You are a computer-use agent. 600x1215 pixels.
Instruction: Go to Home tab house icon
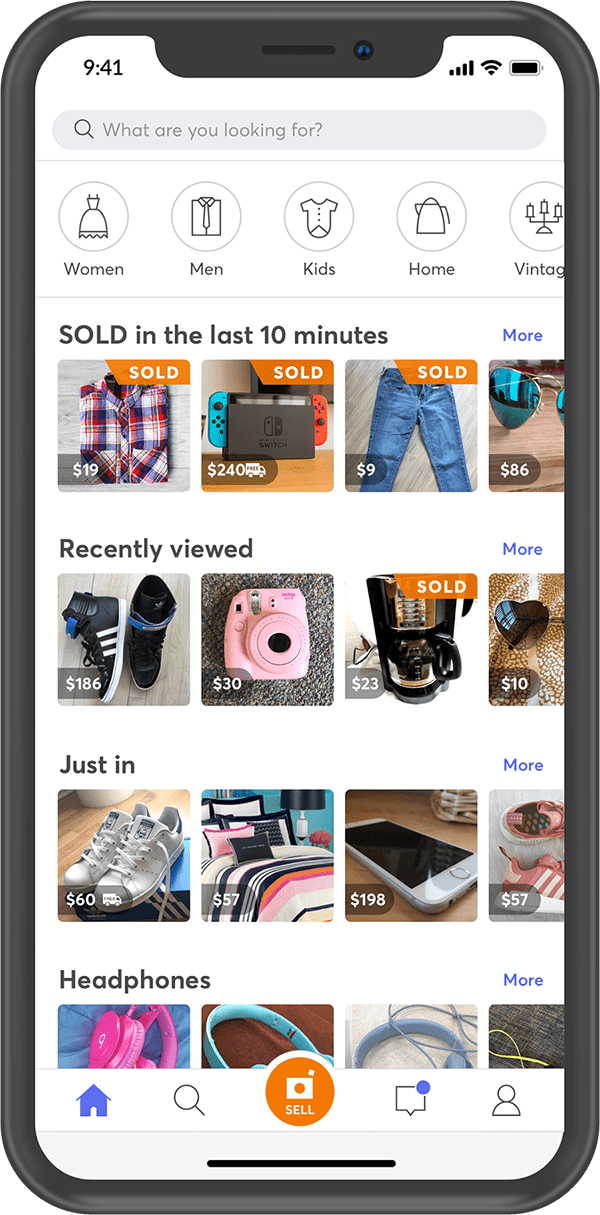93,1101
